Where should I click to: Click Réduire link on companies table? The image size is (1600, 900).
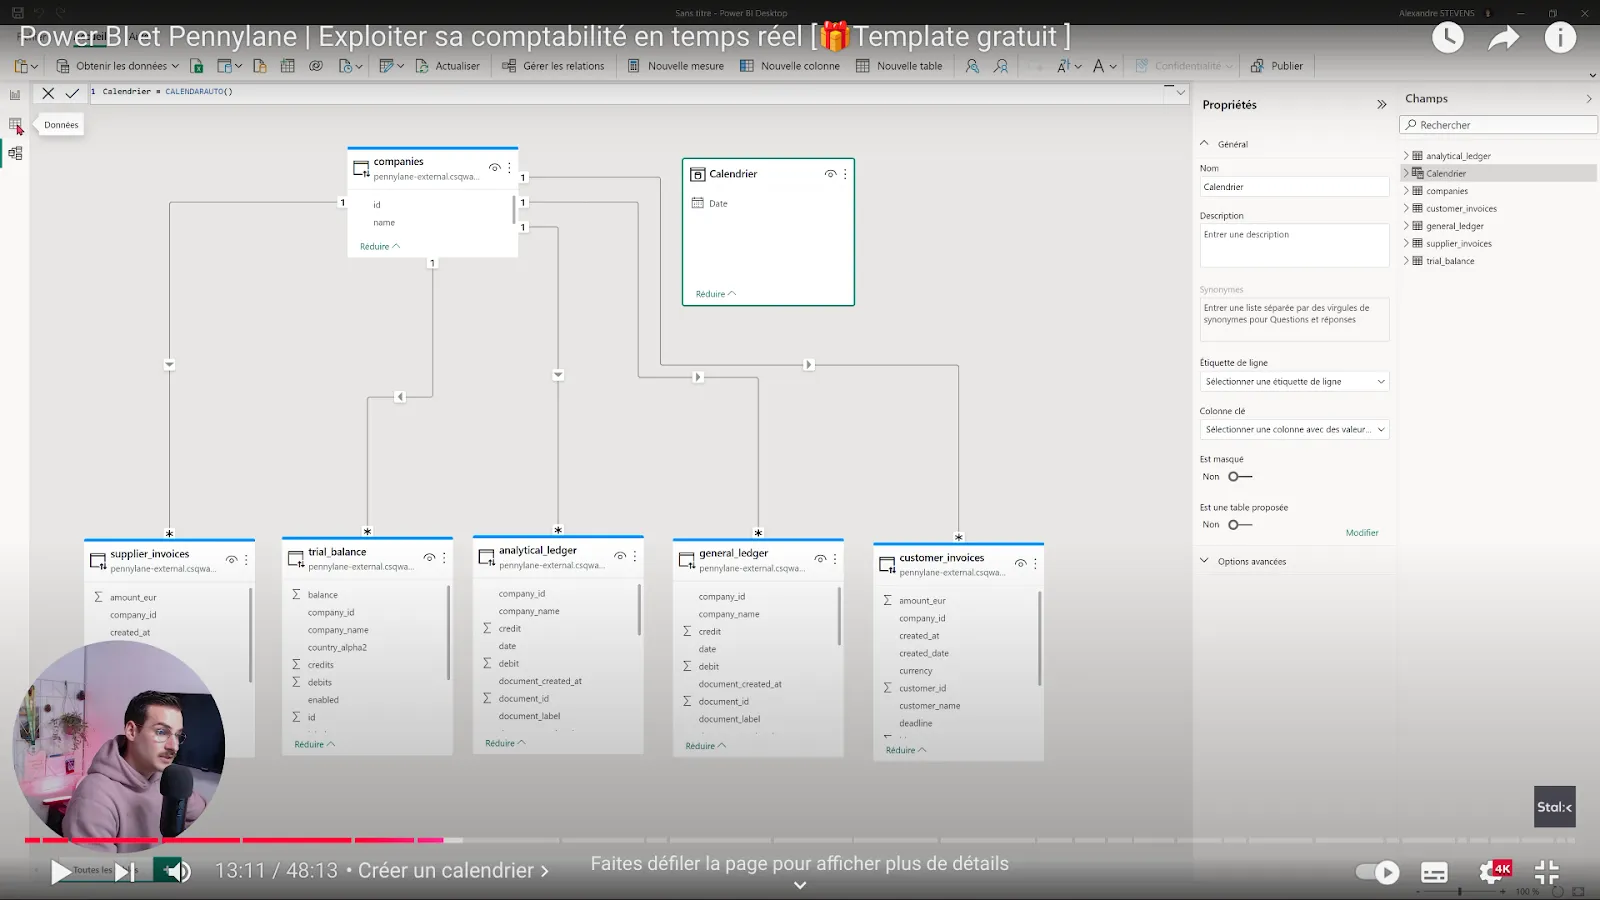click(380, 247)
